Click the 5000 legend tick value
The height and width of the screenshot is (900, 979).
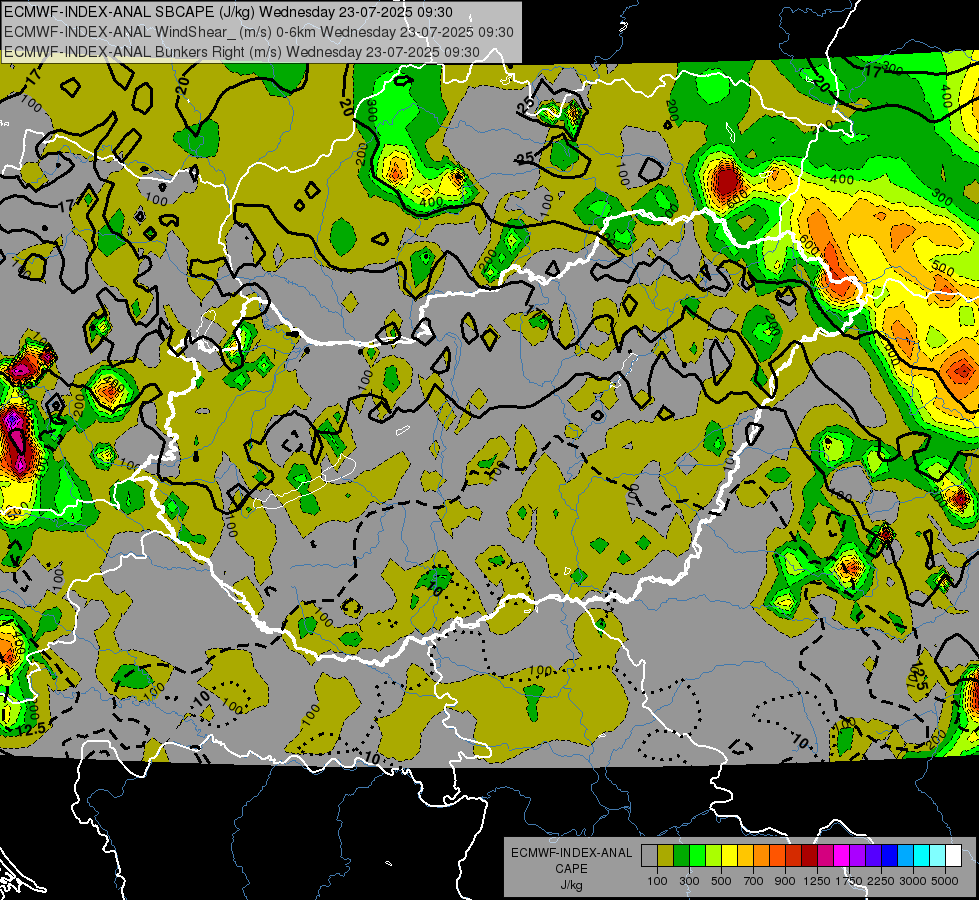945,881
